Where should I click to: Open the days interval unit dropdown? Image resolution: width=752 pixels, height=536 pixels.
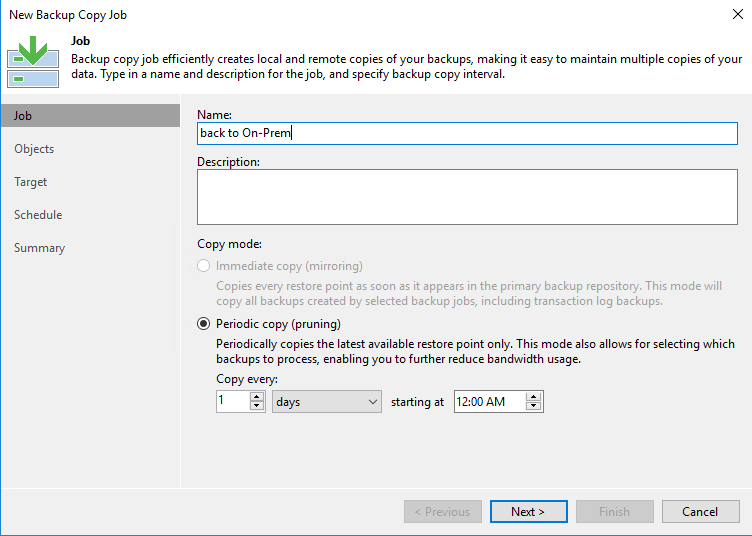[x=327, y=401]
